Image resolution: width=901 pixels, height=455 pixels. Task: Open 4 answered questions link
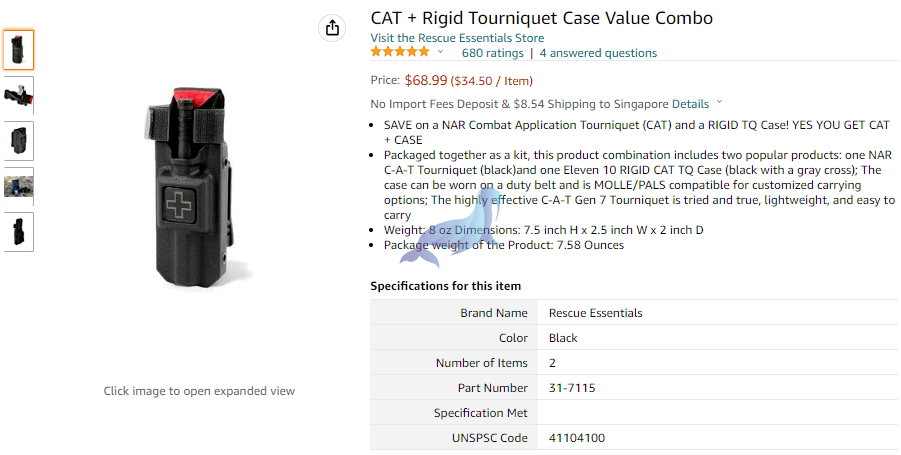pyautogui.click(x=598, y=53)
